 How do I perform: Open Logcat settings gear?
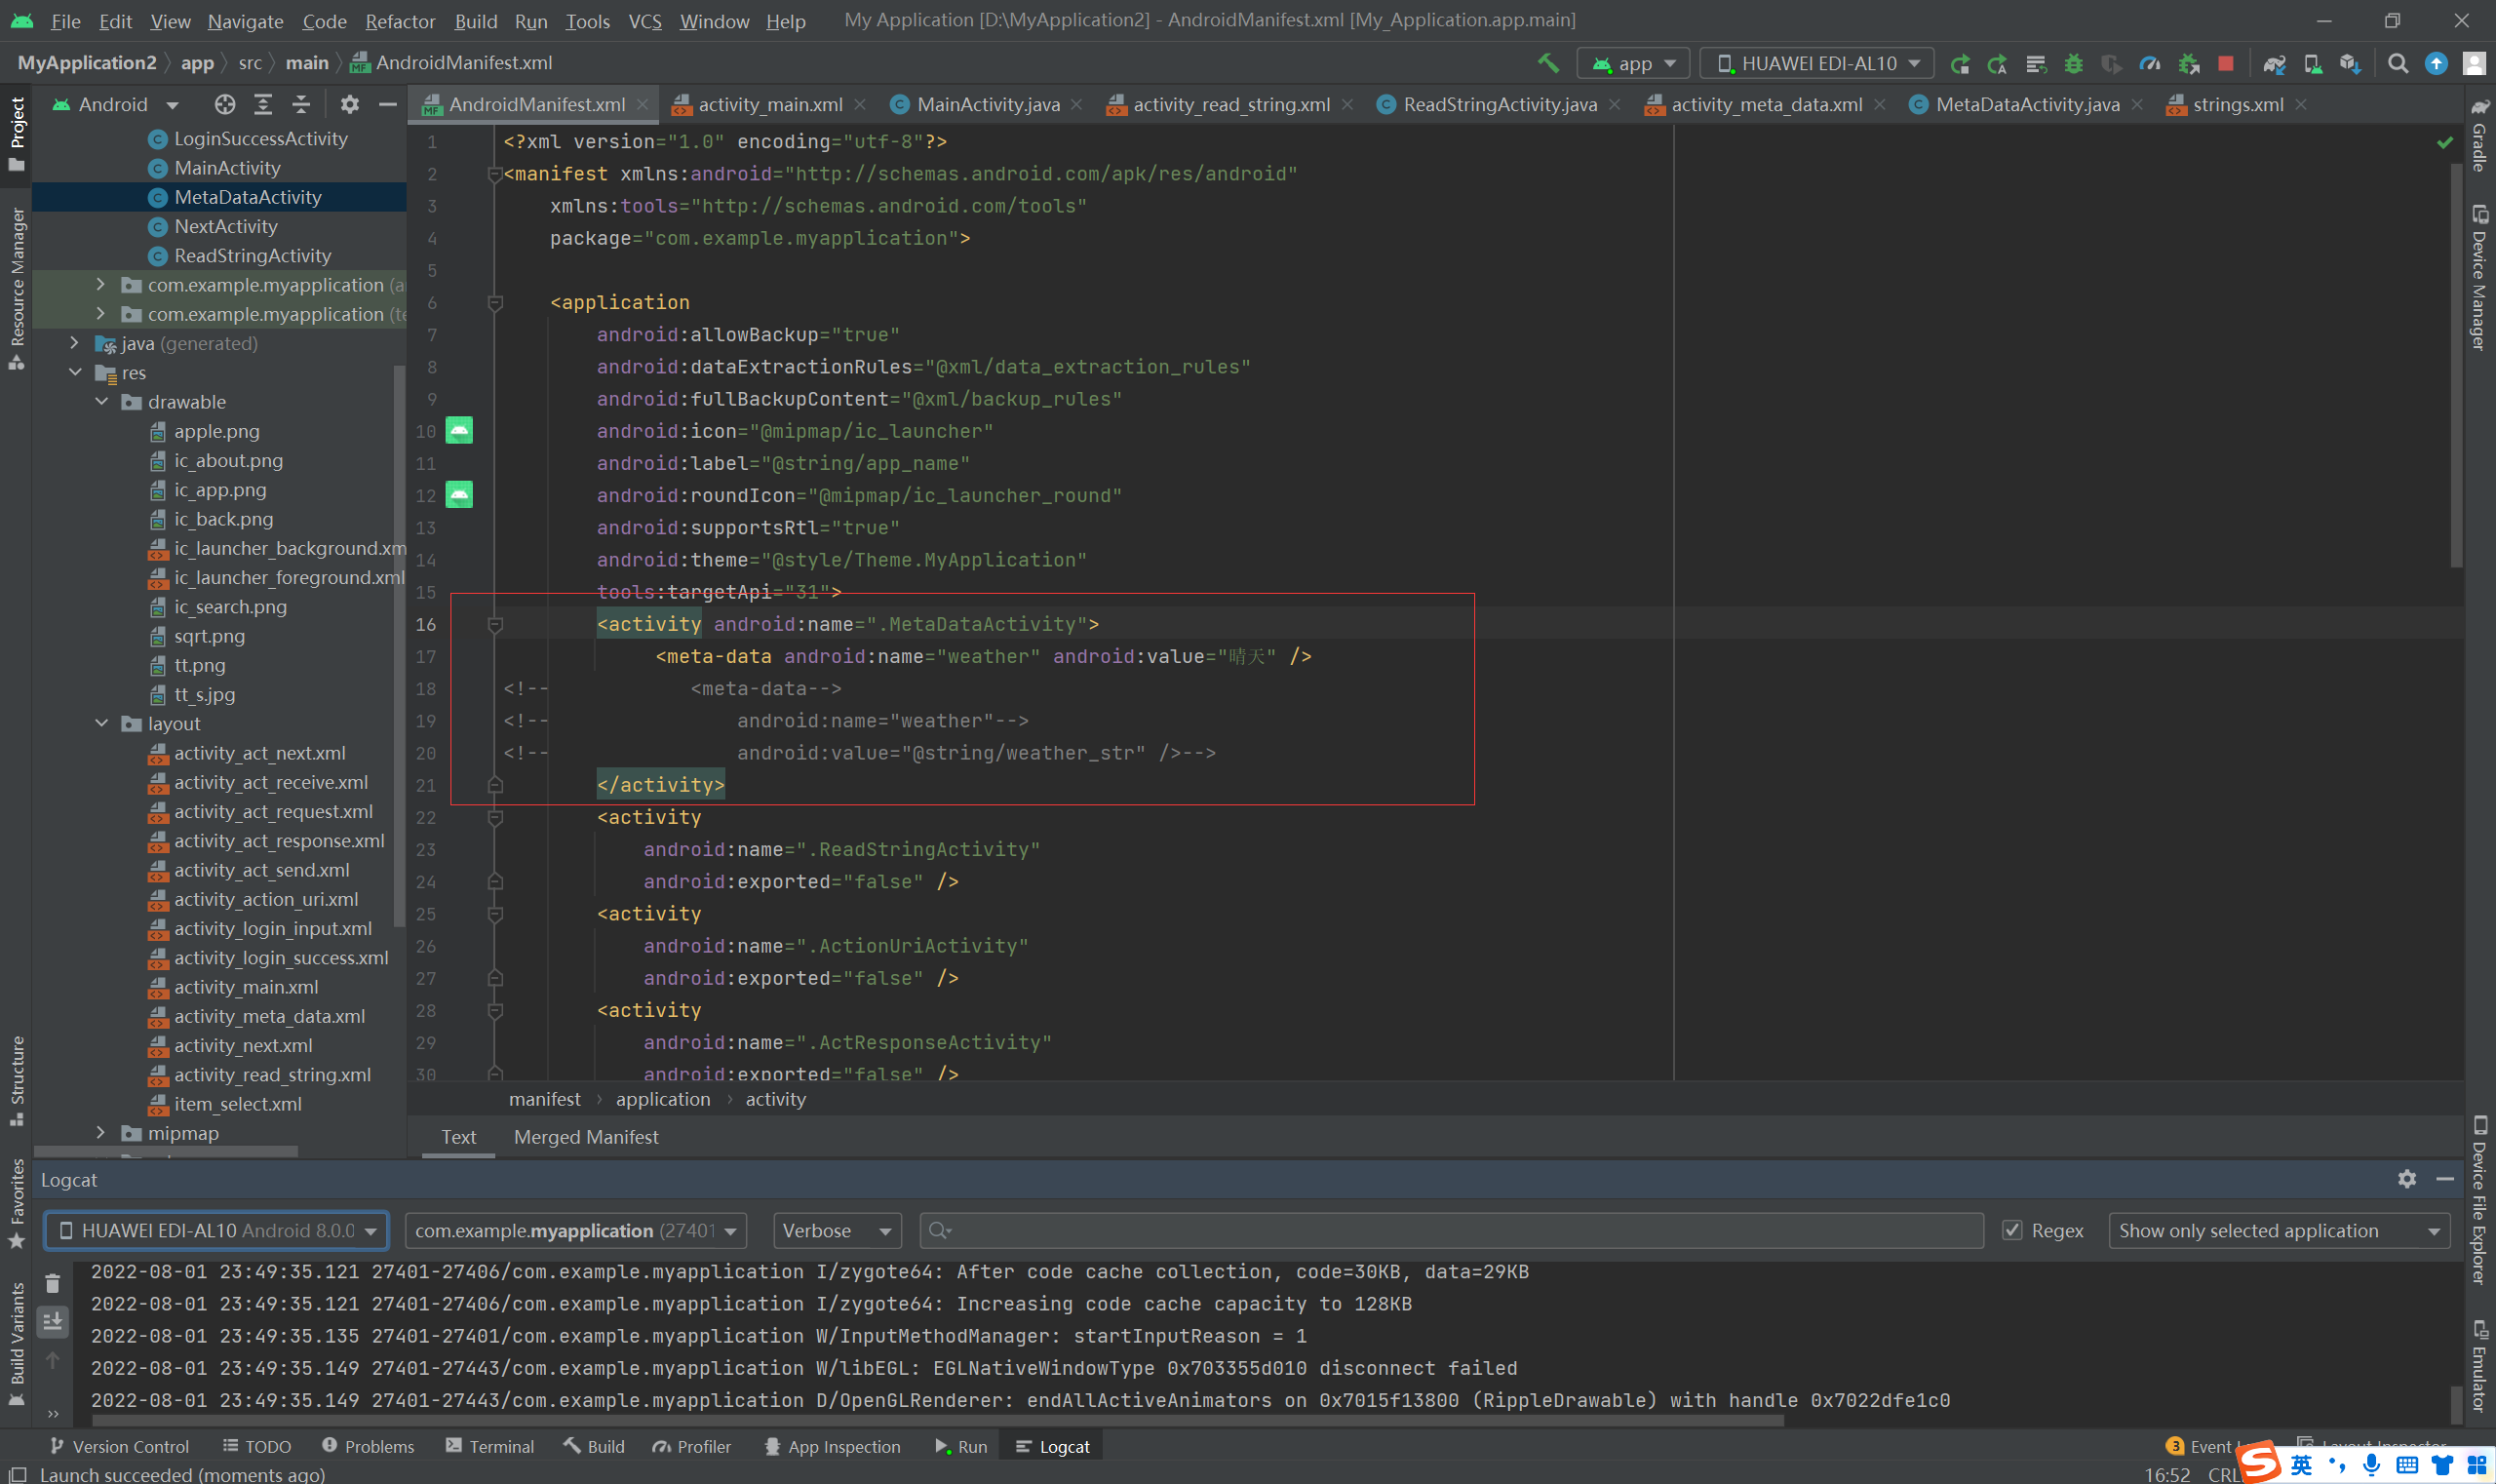[x=2406, y=1179]
